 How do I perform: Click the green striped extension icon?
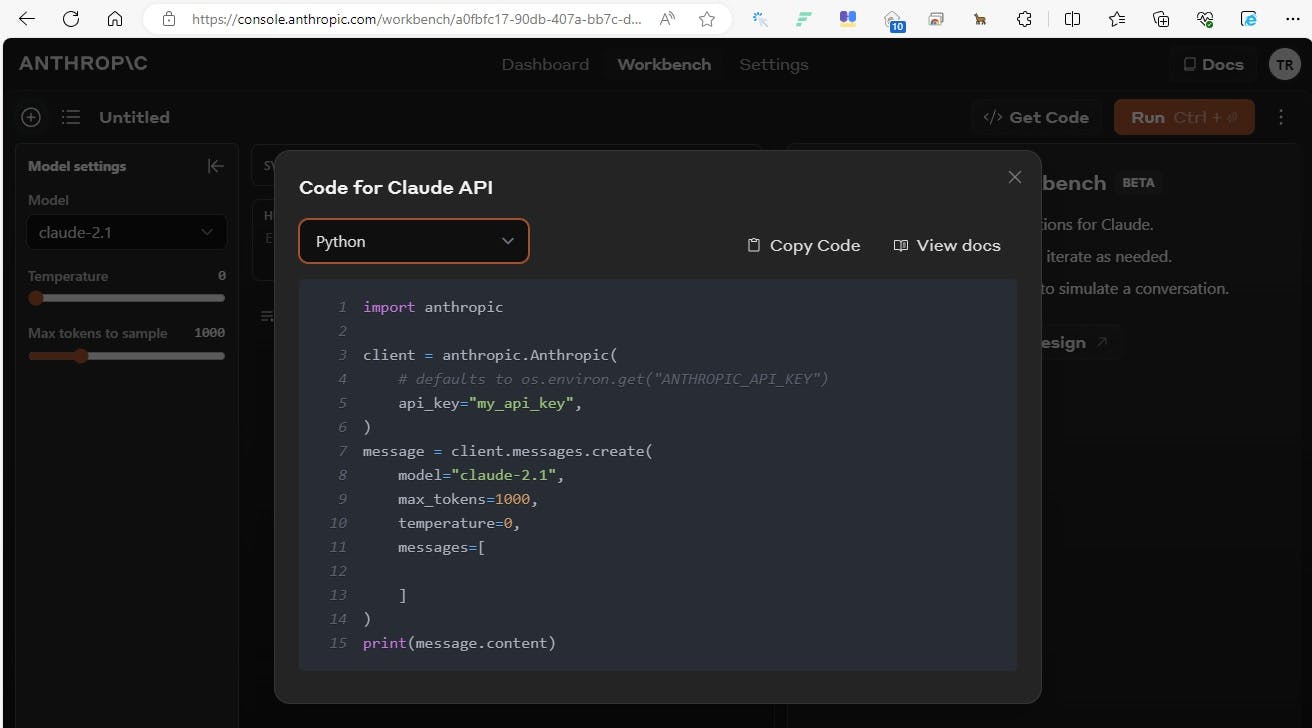(804, 18)
